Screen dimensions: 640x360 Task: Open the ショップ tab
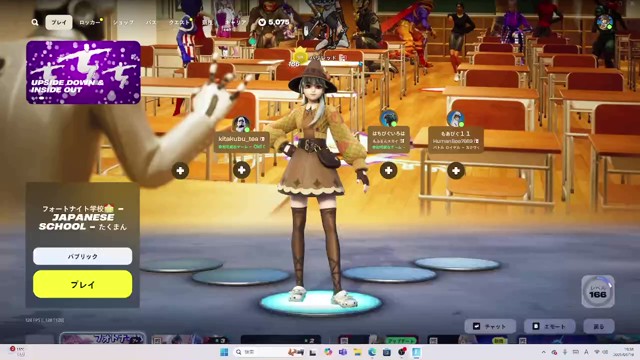[123, 22]
